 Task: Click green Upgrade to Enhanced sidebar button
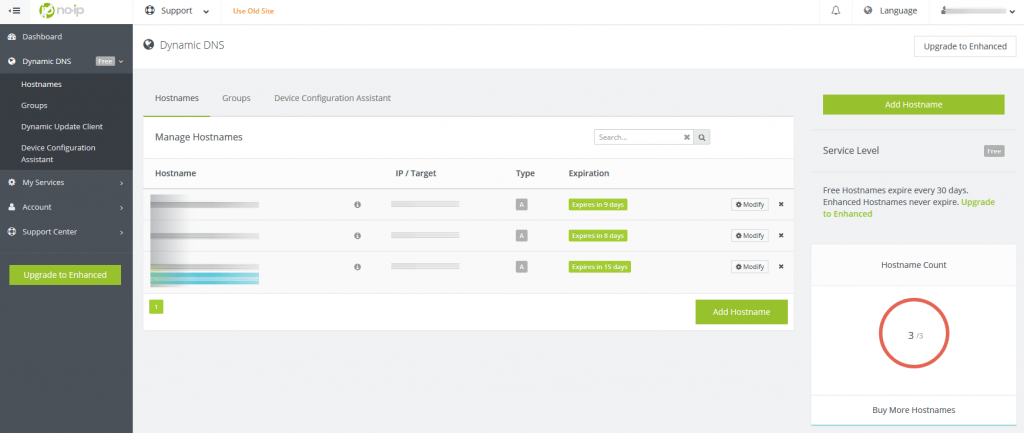coord(65,275)
